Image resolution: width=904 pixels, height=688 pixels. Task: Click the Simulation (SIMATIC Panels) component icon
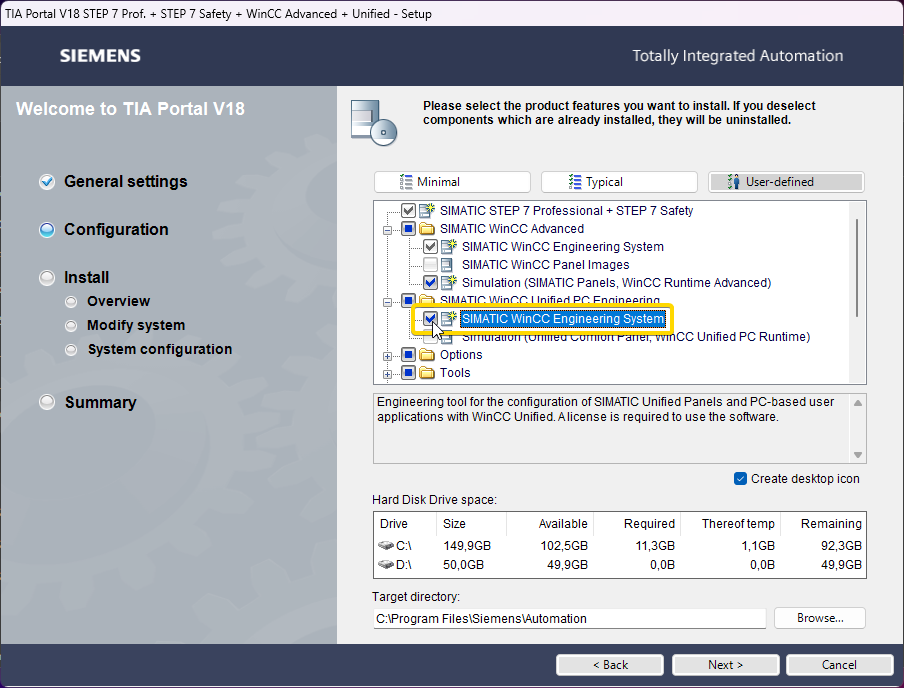(449, 282)
